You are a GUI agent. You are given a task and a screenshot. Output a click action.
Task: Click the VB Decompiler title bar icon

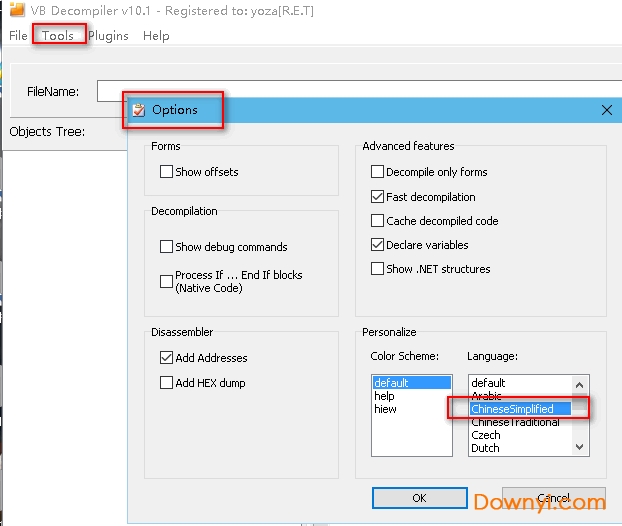pos(15,9)
